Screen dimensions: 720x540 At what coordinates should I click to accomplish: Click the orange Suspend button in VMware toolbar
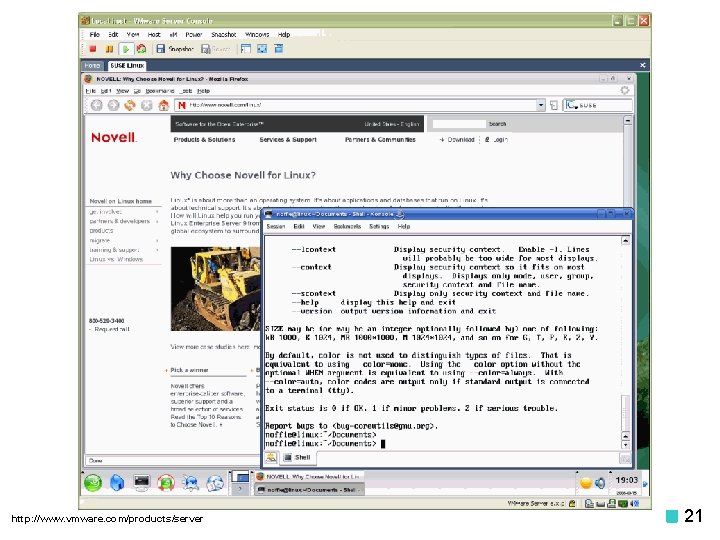pos(109,49)
